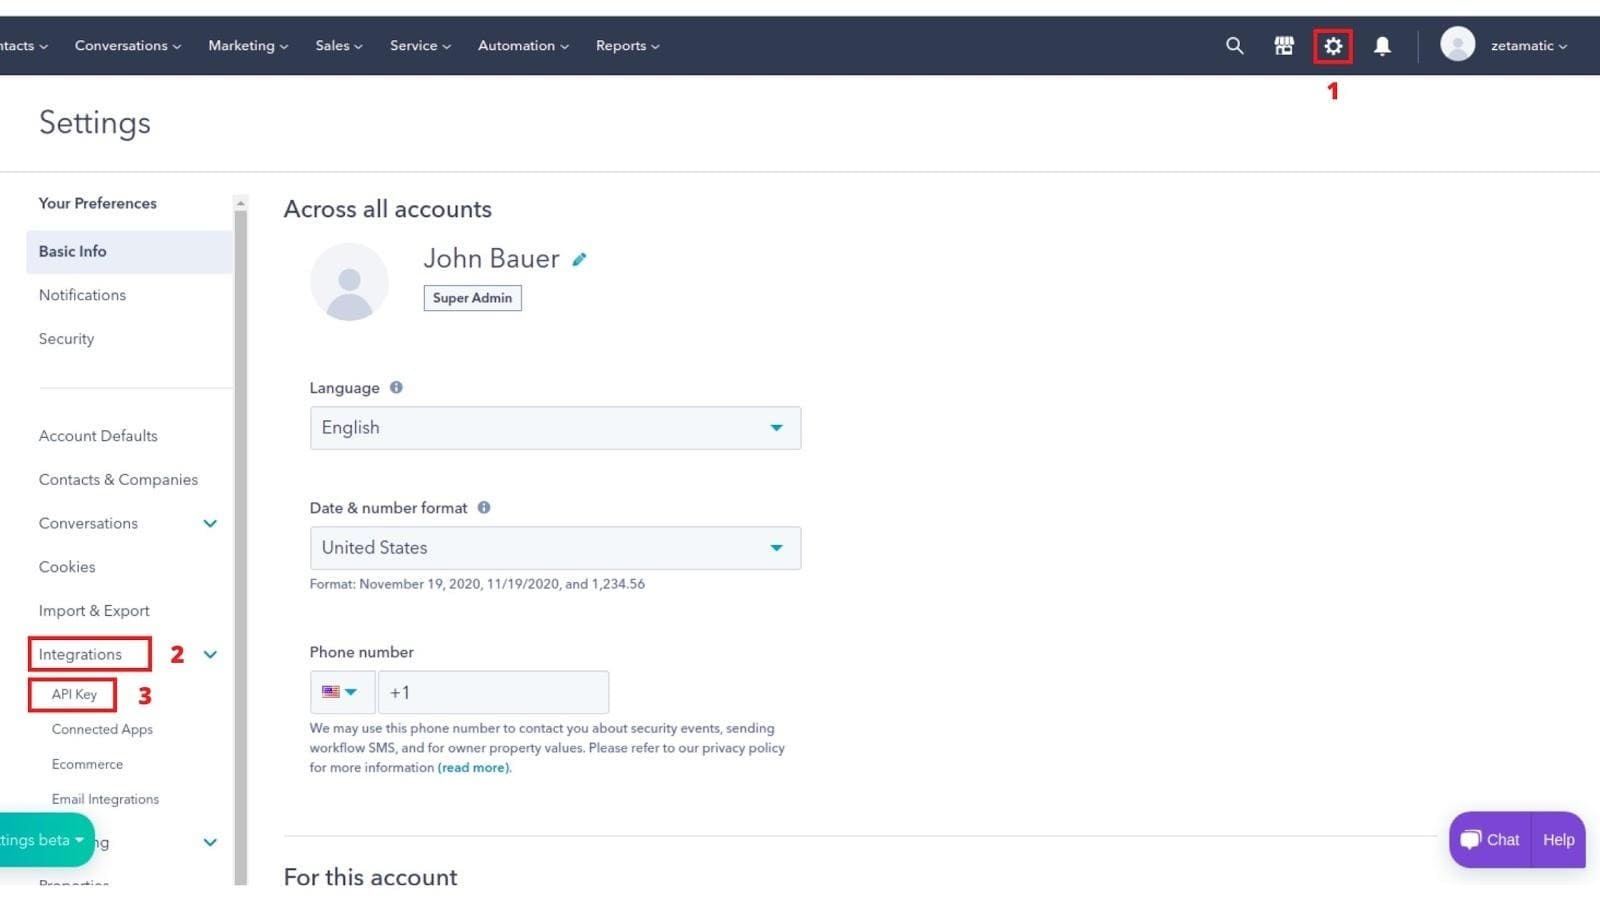The width and height of the screenshot is (1600, 900).
Task: Open the search magnifier icon
Action: tap(1234, 46)
